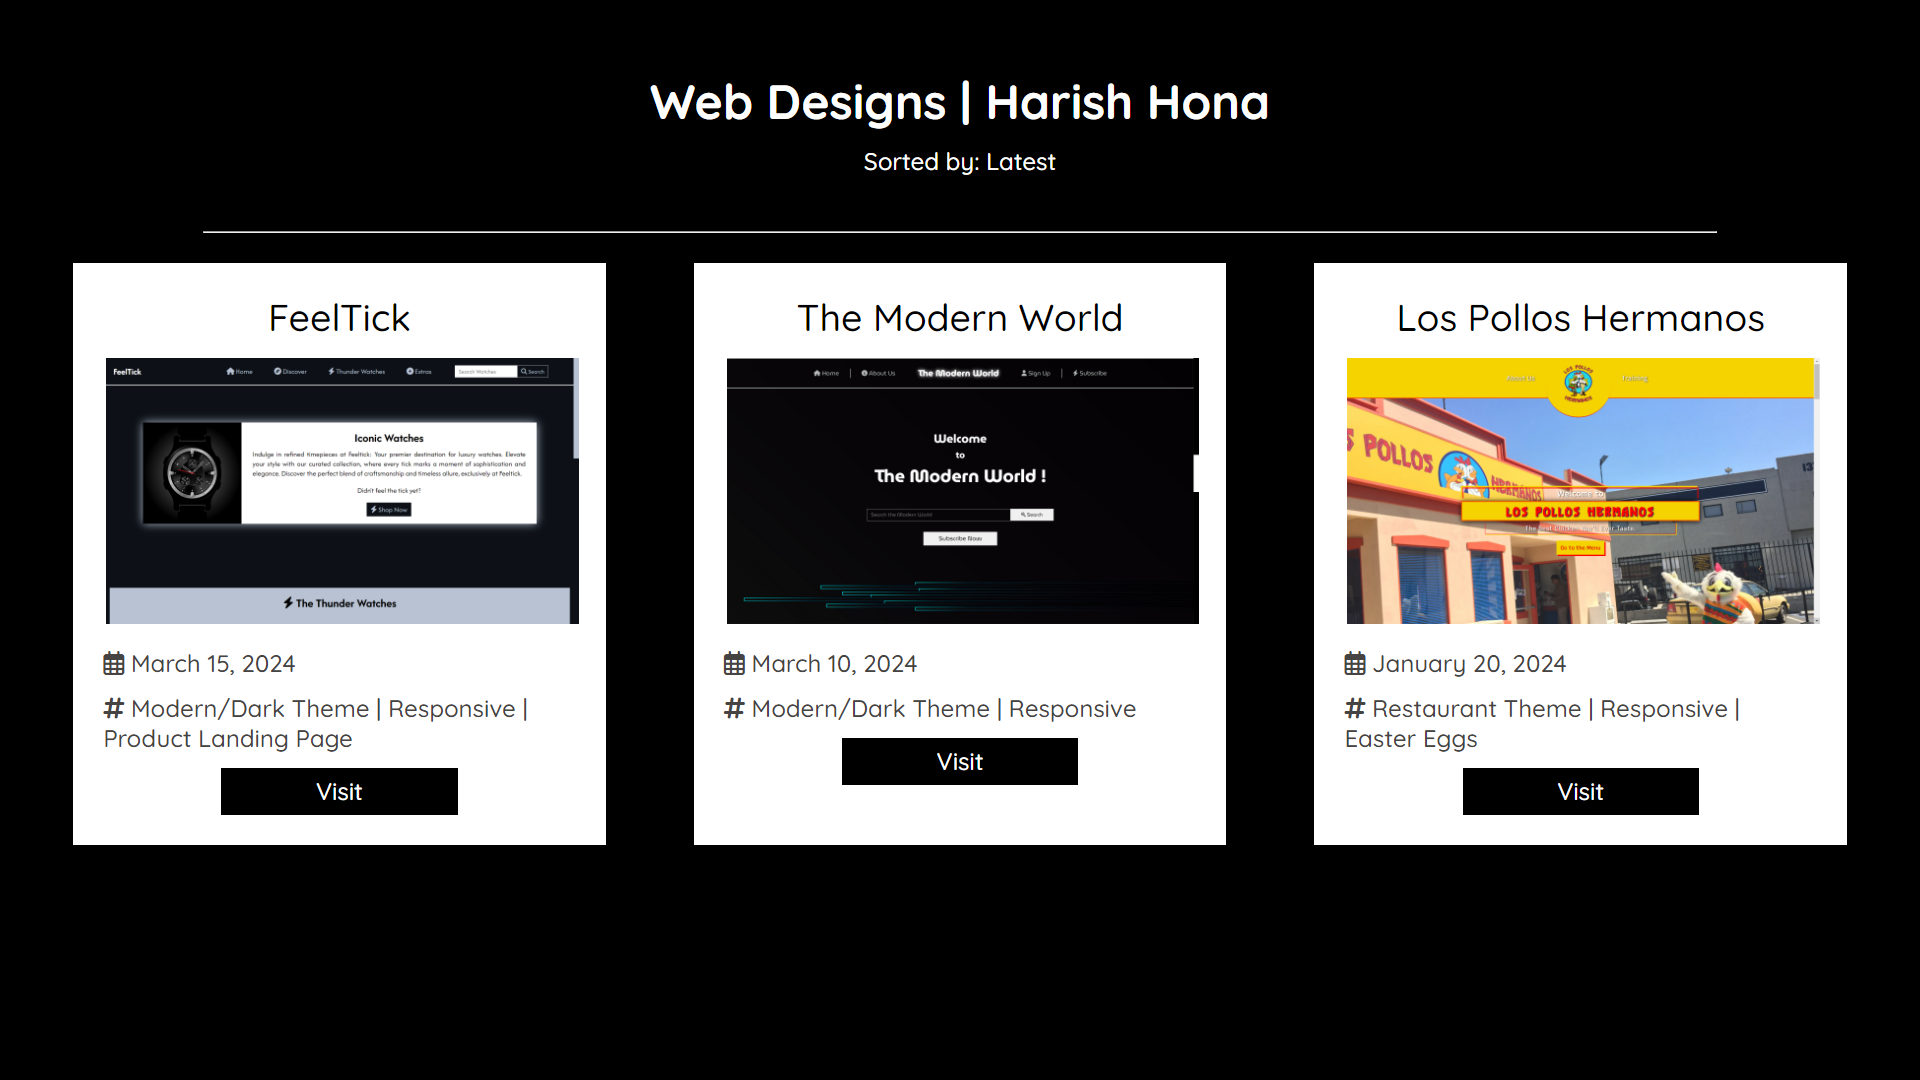Click Shop Now in the FeelTick preview
The height and width of the screenshot is (1080, 1920).
[x=387, y=509]
